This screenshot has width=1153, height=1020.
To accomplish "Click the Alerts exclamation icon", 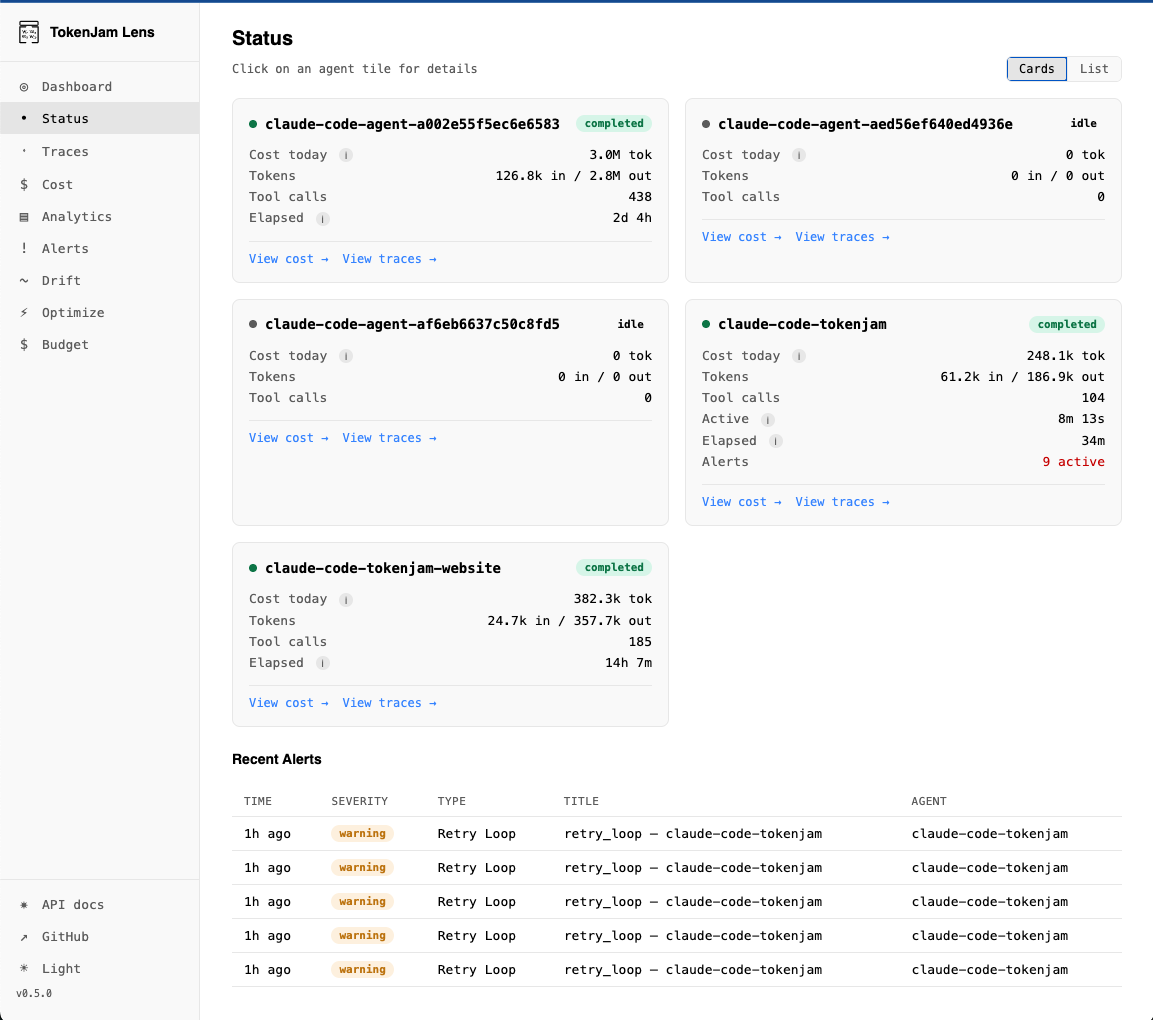I will 24,249.
